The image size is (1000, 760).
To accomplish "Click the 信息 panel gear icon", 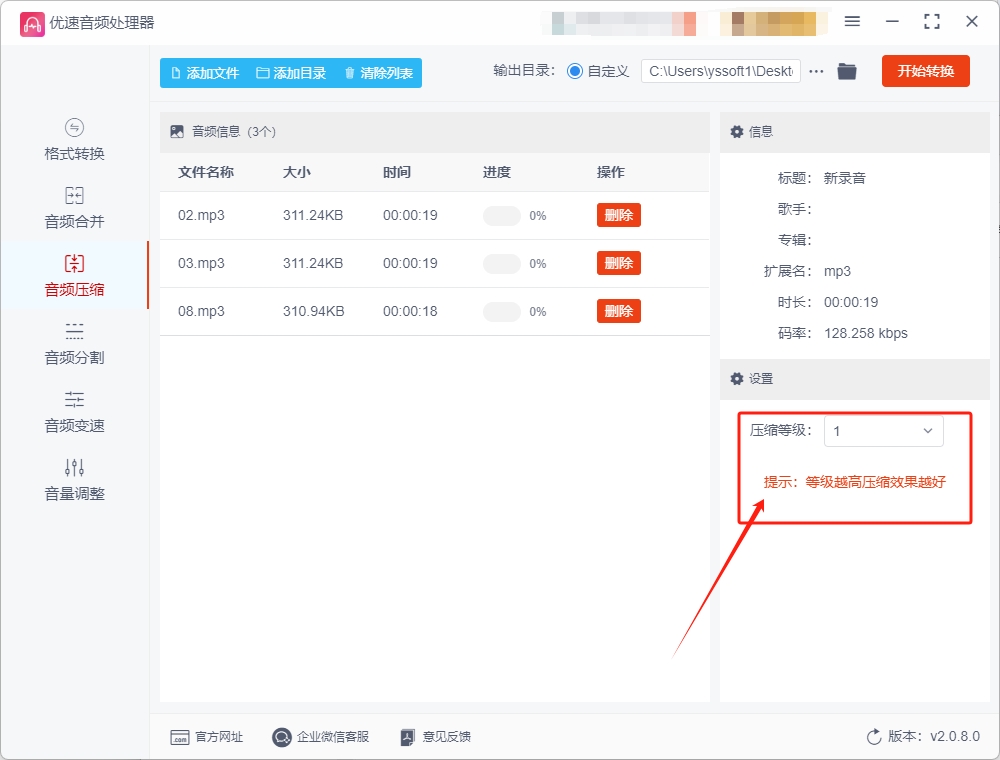I will click(737, 132).
